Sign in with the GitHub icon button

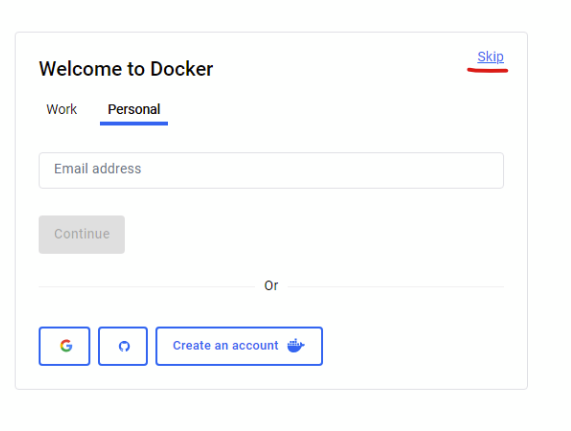(123, 346)
